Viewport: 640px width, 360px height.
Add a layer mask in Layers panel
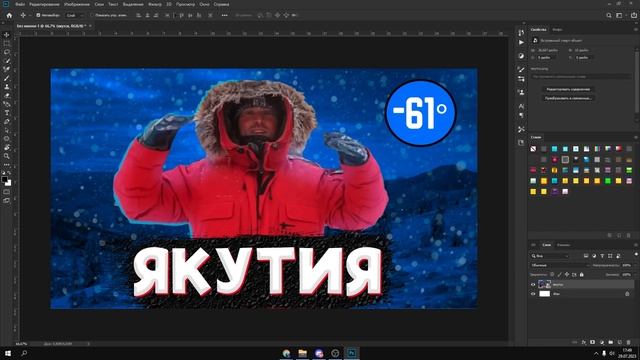coord(593,342)
